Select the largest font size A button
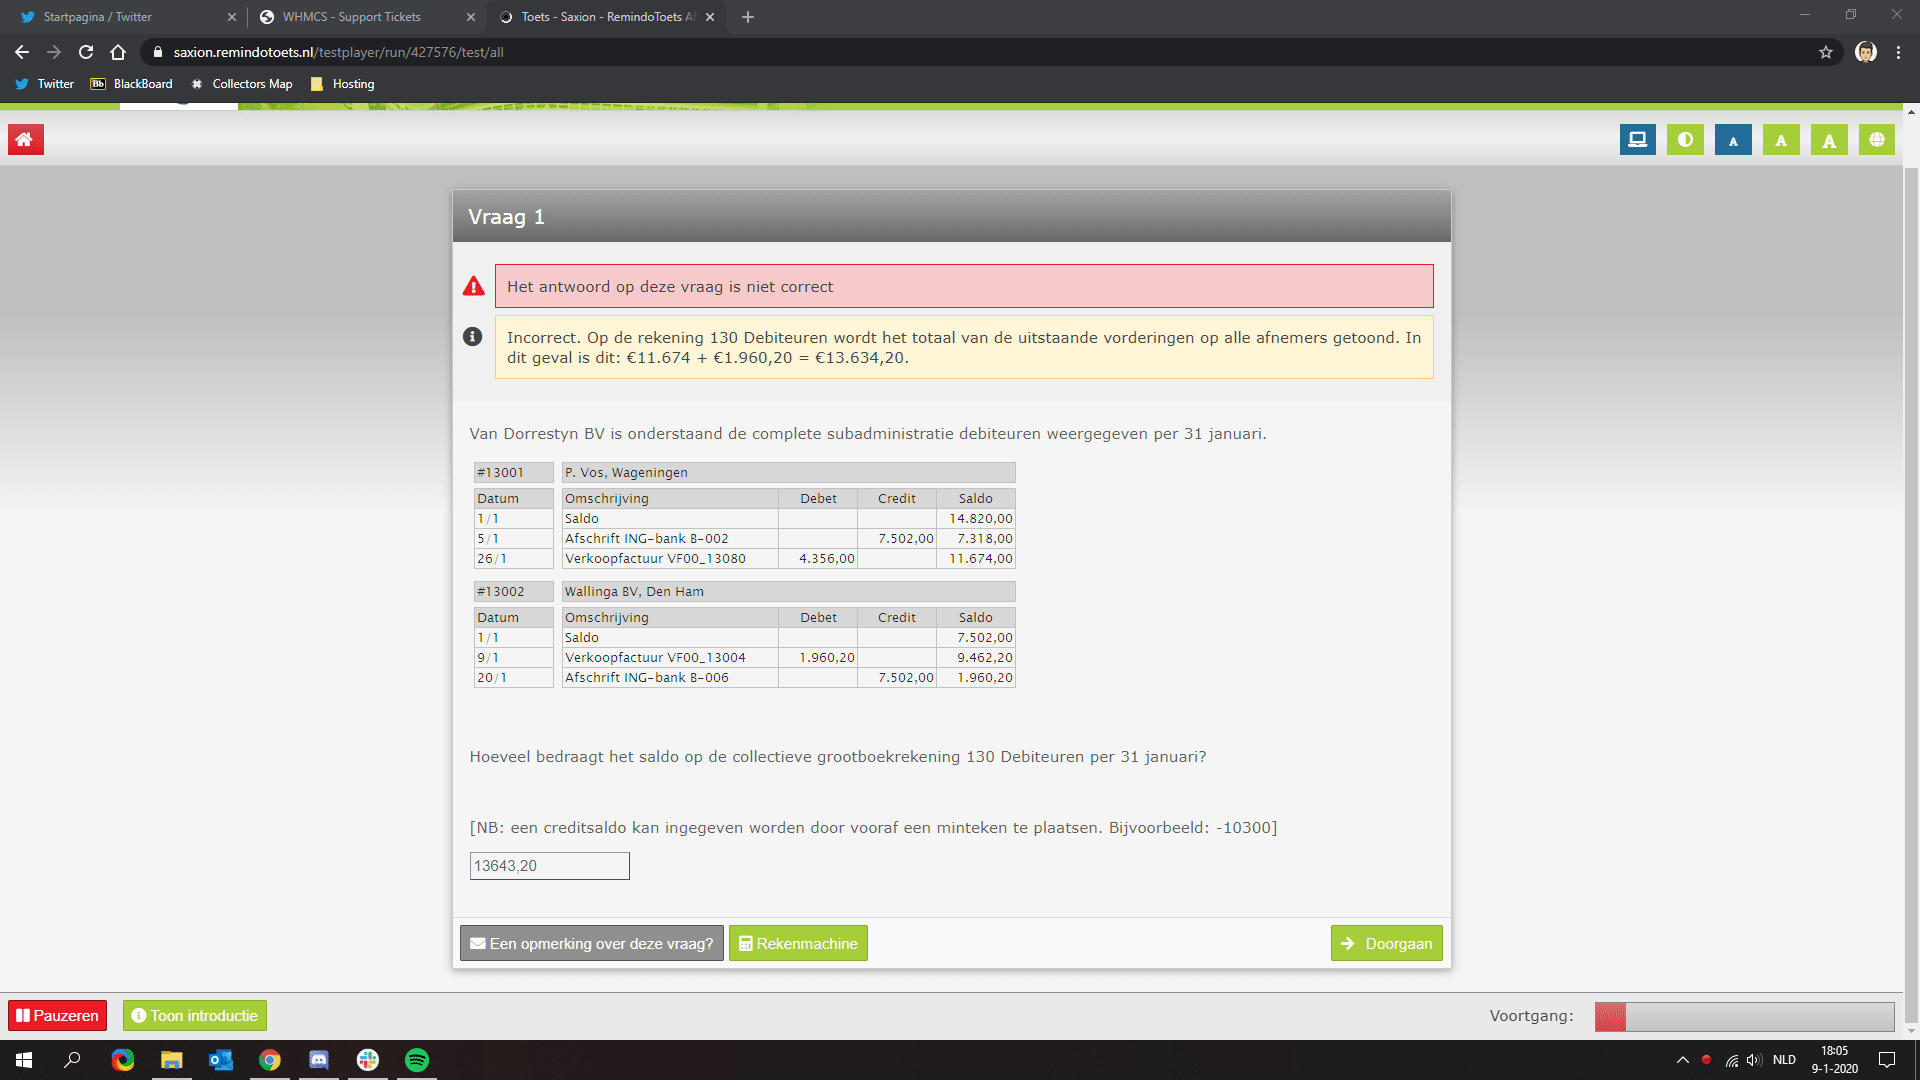The width and height of the screenshot is (1920, 1080). tap(1829, 140)
